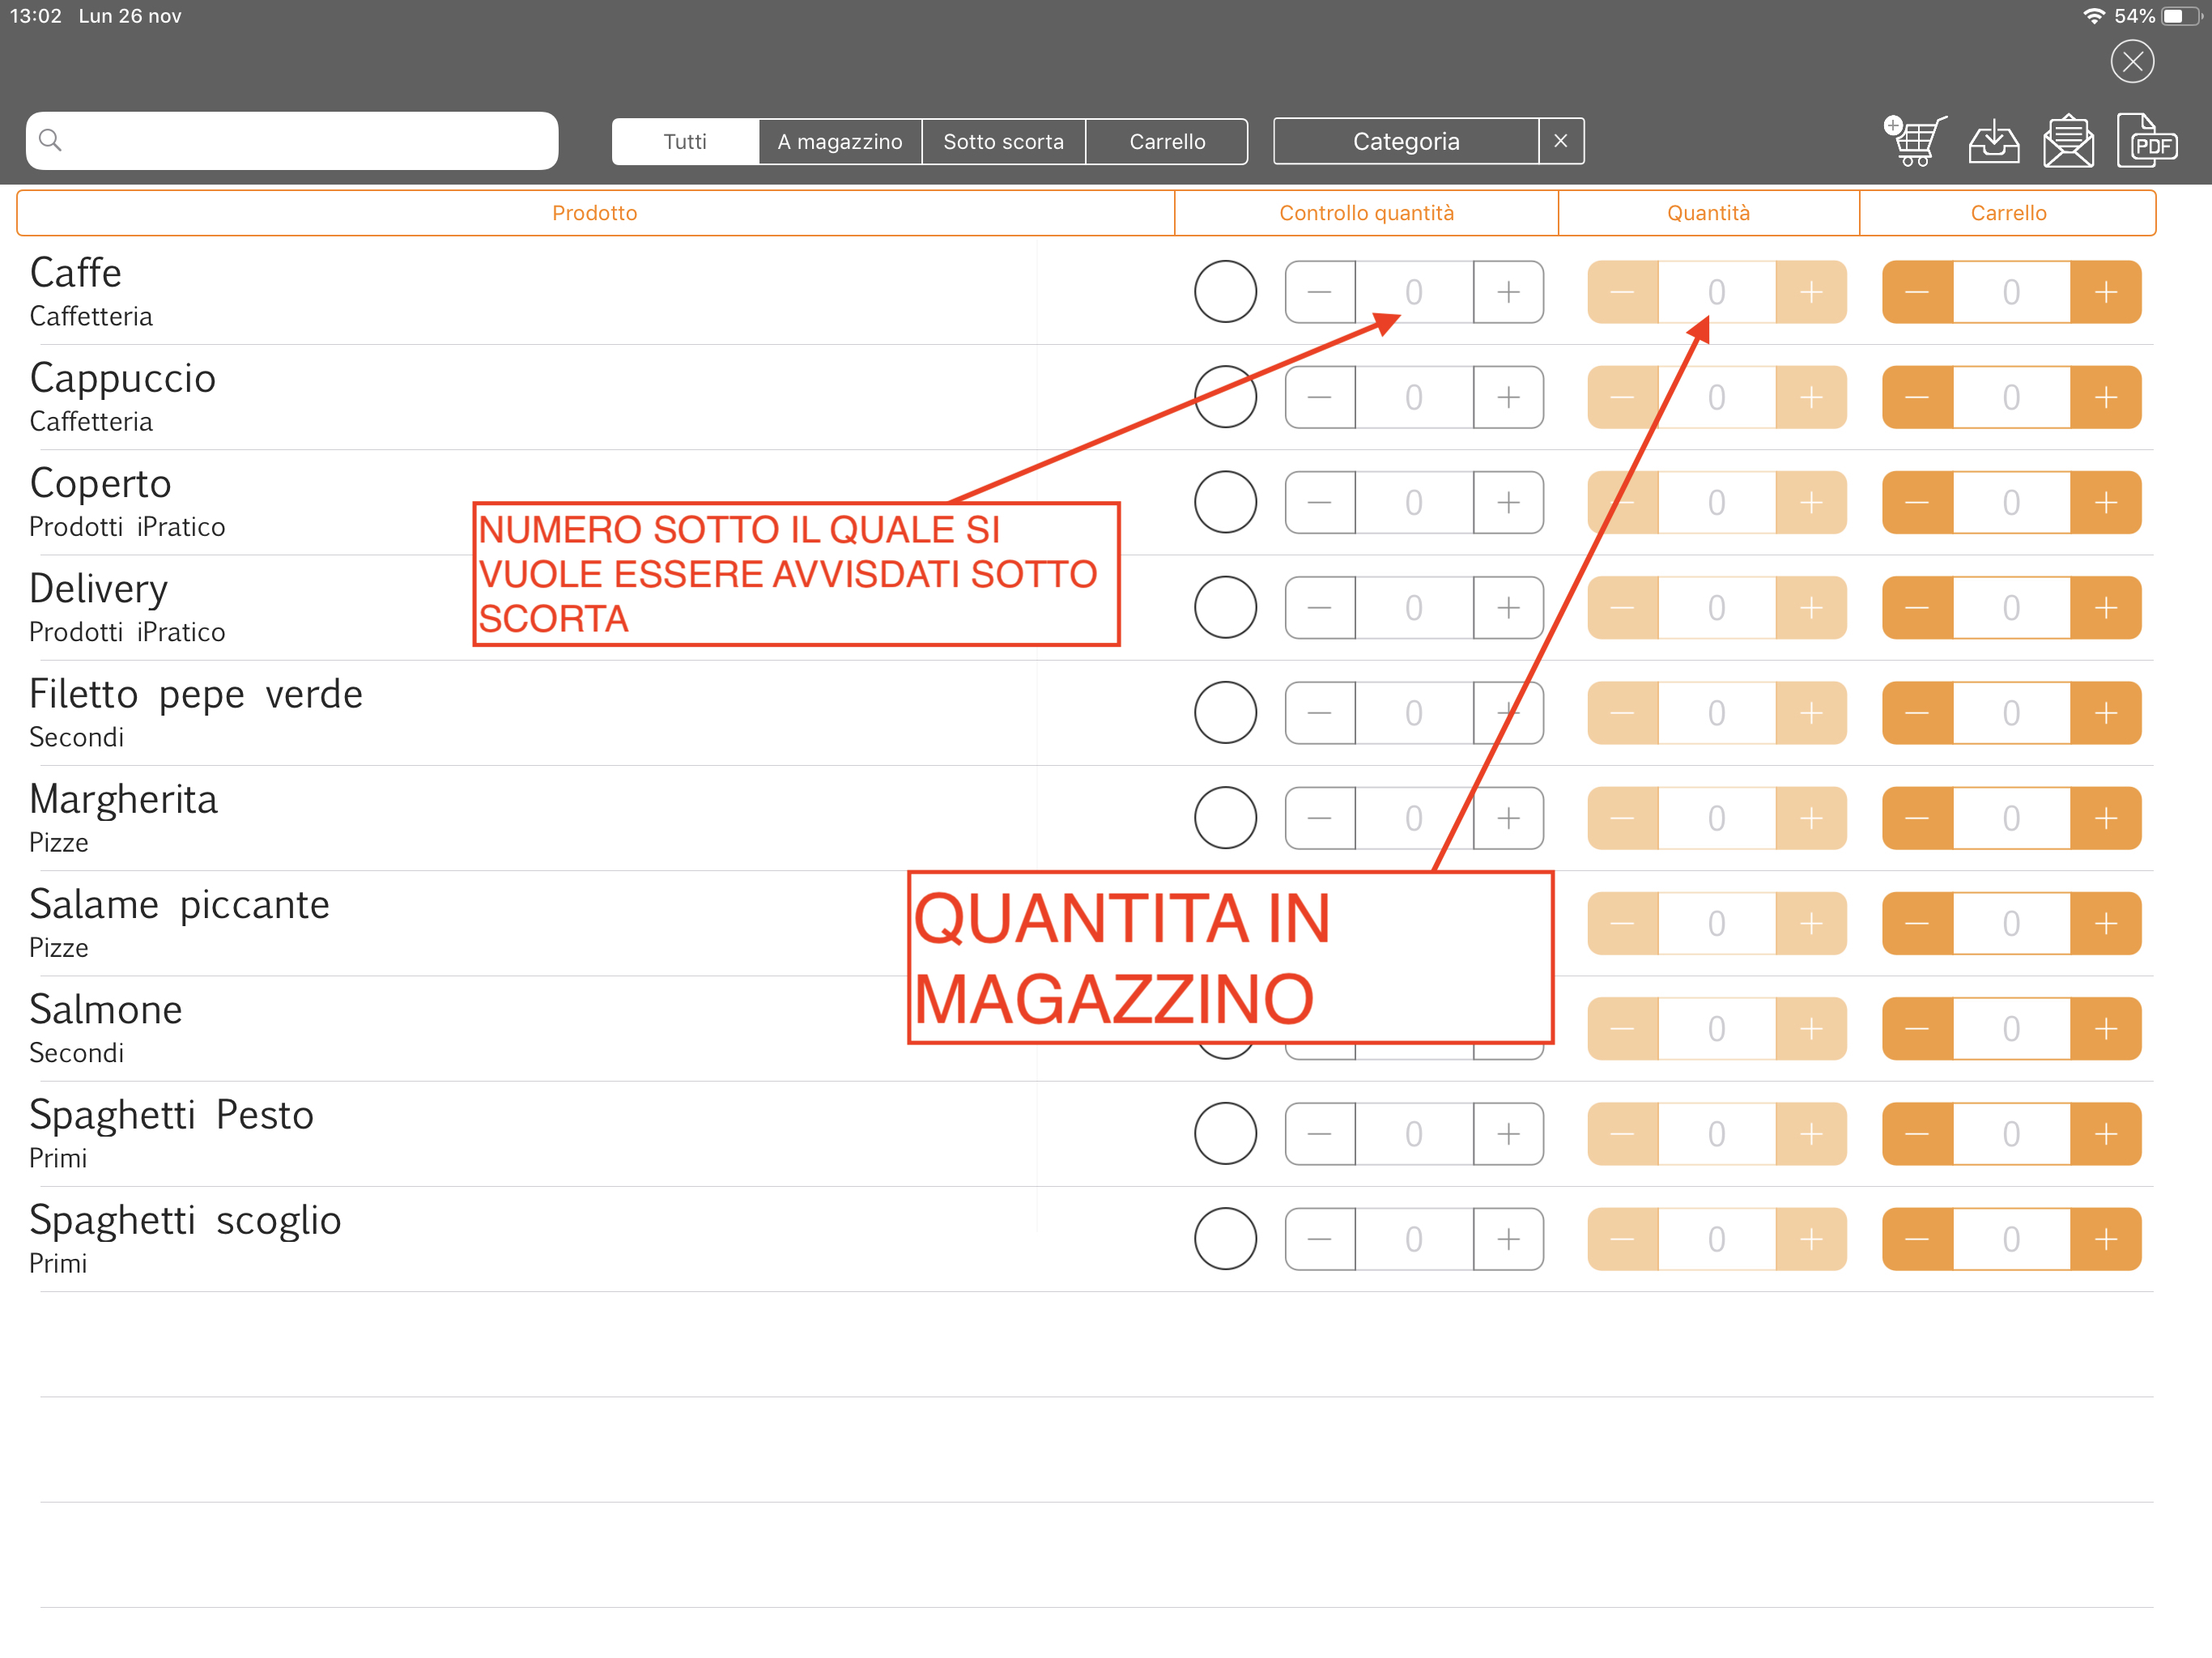Increase Cappuccio control quantity with plus
Image resolution: width=2212 pixels, height=1658 pixels.
tap(1508, 397)
